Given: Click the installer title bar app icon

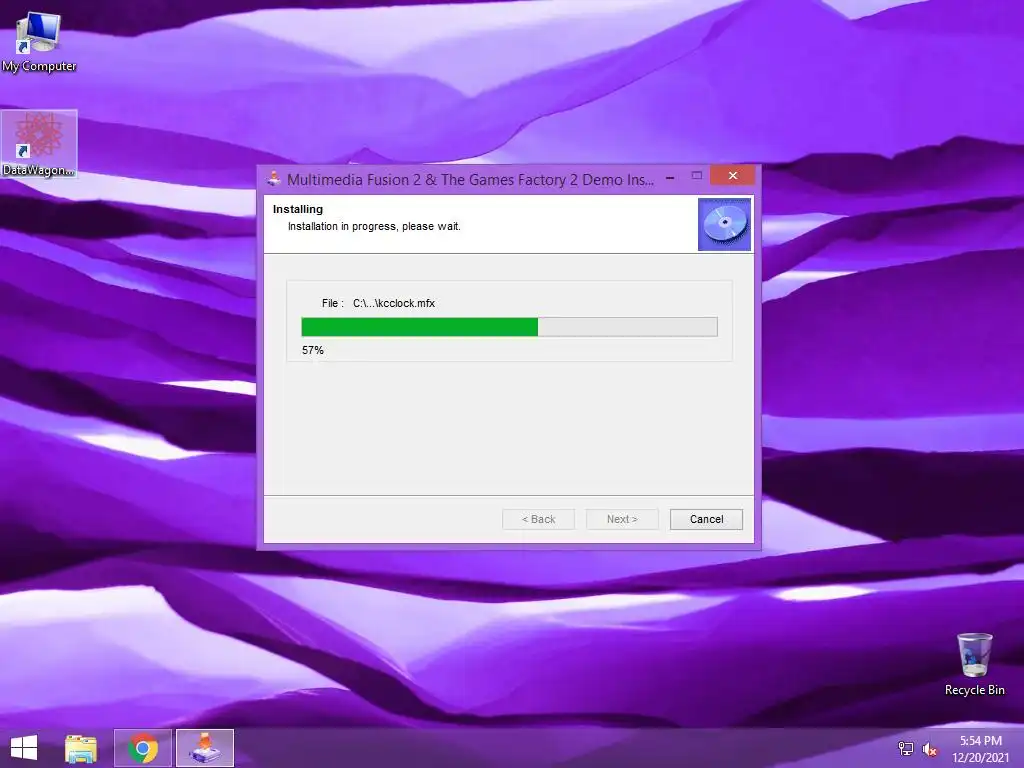Looking at the screenshot, I should click(274, 178).
